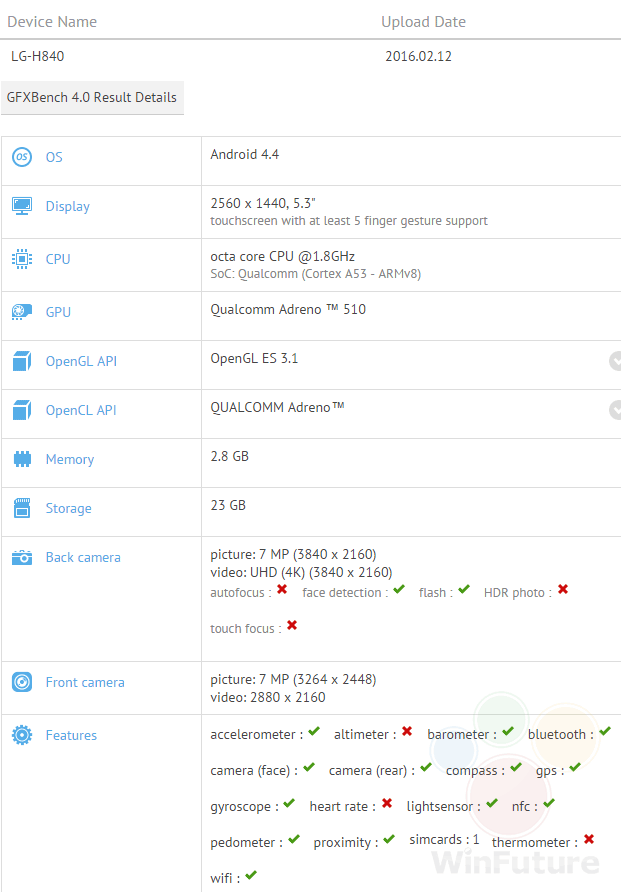Click the thermometer red cross mark
621x892 pixels.
pos(589,840)
